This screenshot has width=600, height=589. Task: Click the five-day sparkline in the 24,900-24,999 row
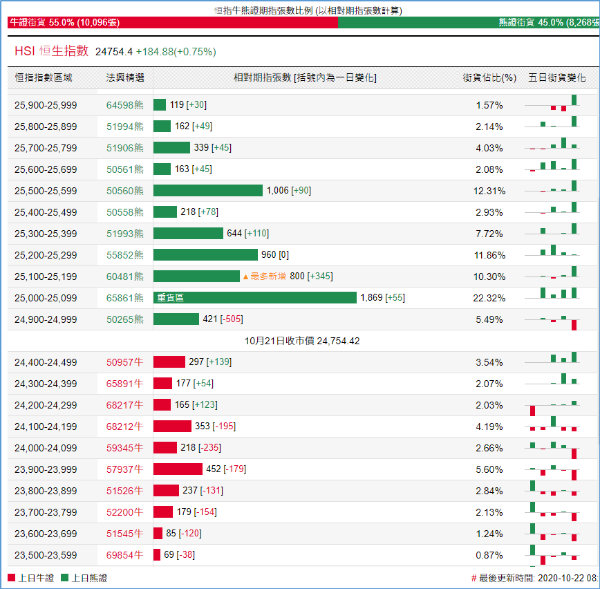(553, 322)
